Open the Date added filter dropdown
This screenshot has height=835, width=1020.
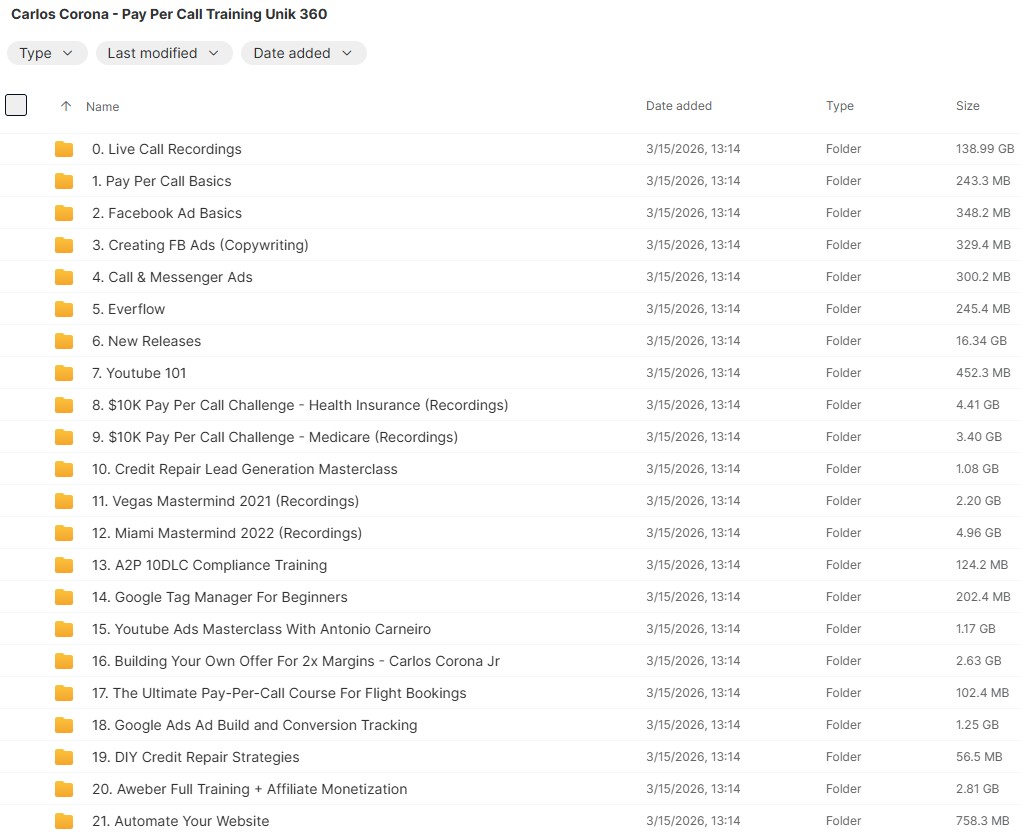click(303, 53)
